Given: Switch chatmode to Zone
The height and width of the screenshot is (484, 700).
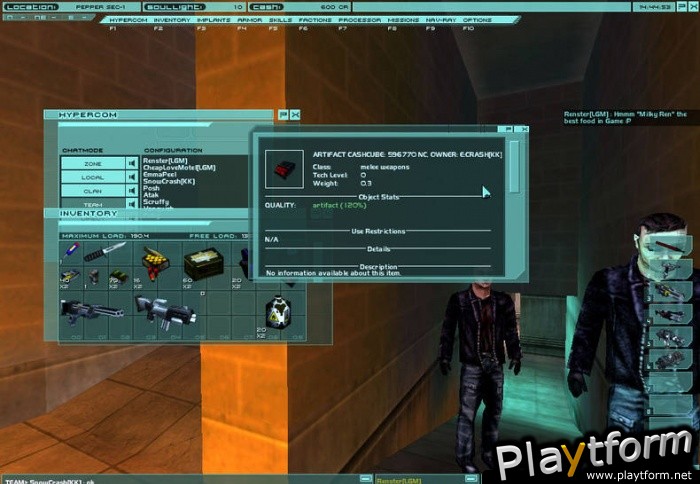Looking at the screenshot, I should point(93,164).
